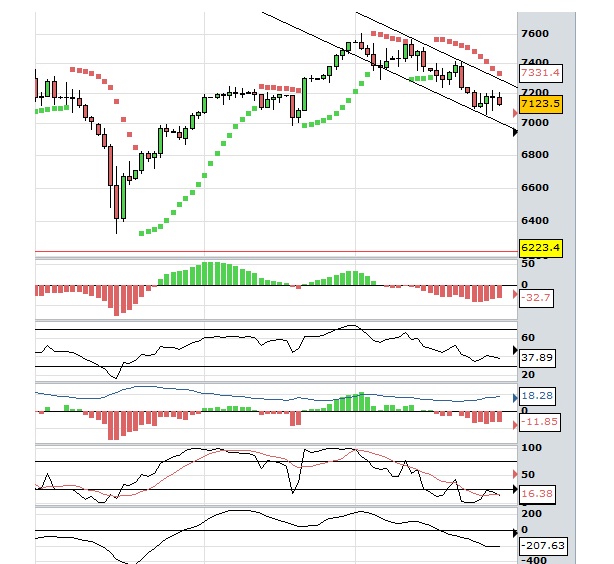Click the 100 level label on stochastic axis
Image resolution: width=614 pixels, height=564 pixels.
coord(531,448)
